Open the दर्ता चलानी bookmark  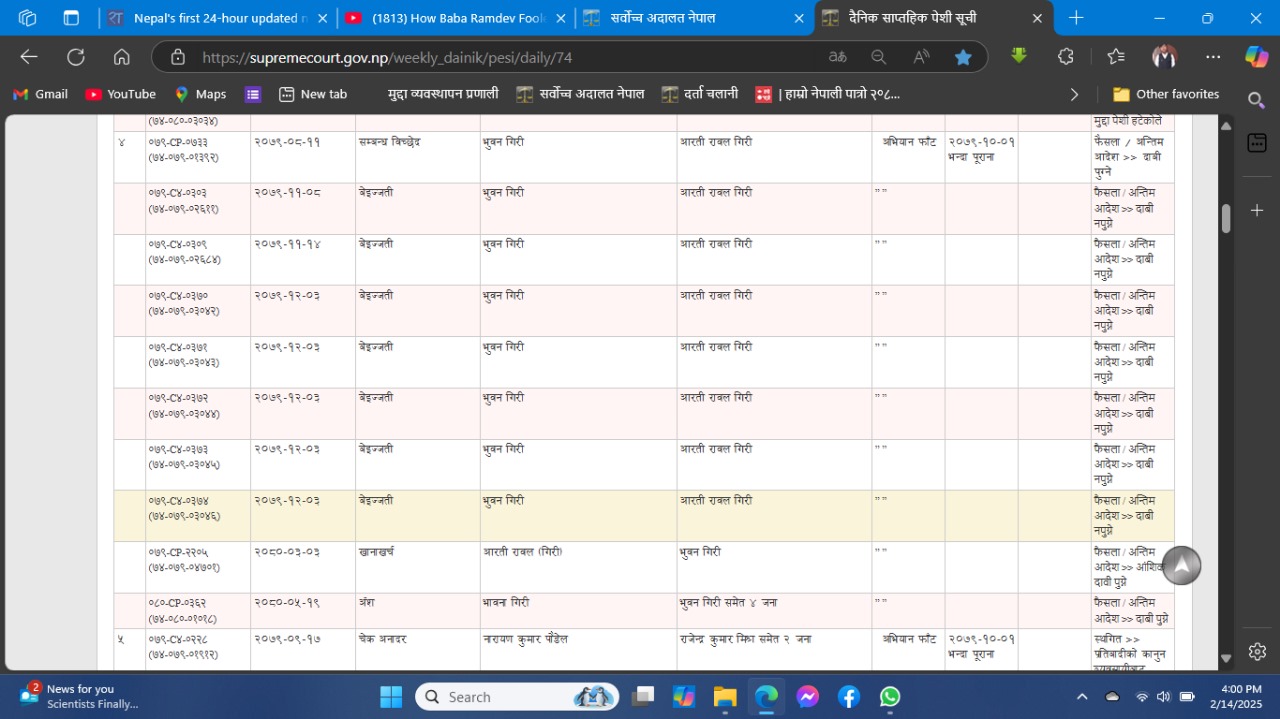tap(700, 94)
